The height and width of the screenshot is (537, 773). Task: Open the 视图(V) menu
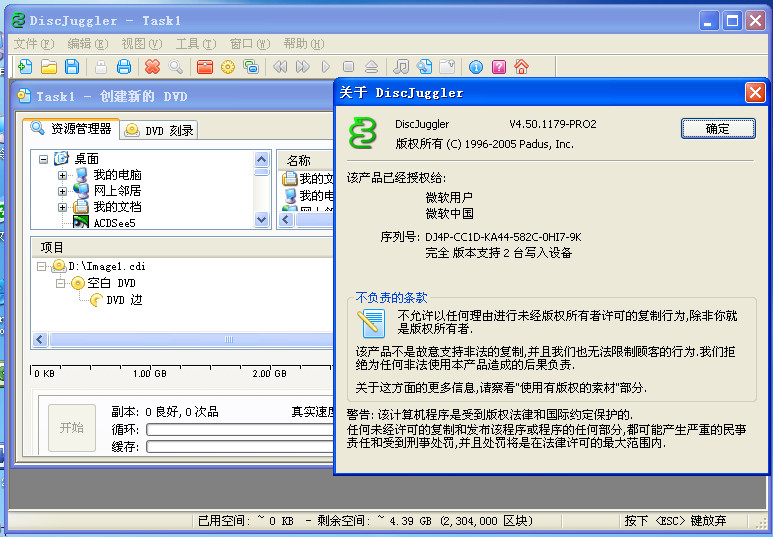(x=141, y=44)
